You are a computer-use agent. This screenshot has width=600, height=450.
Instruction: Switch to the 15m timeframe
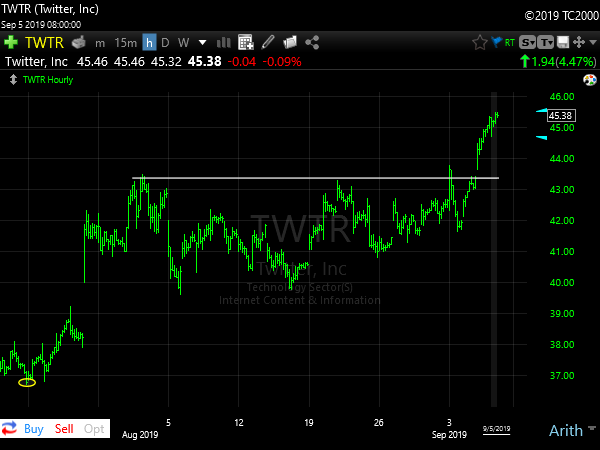tap(126, 42)
